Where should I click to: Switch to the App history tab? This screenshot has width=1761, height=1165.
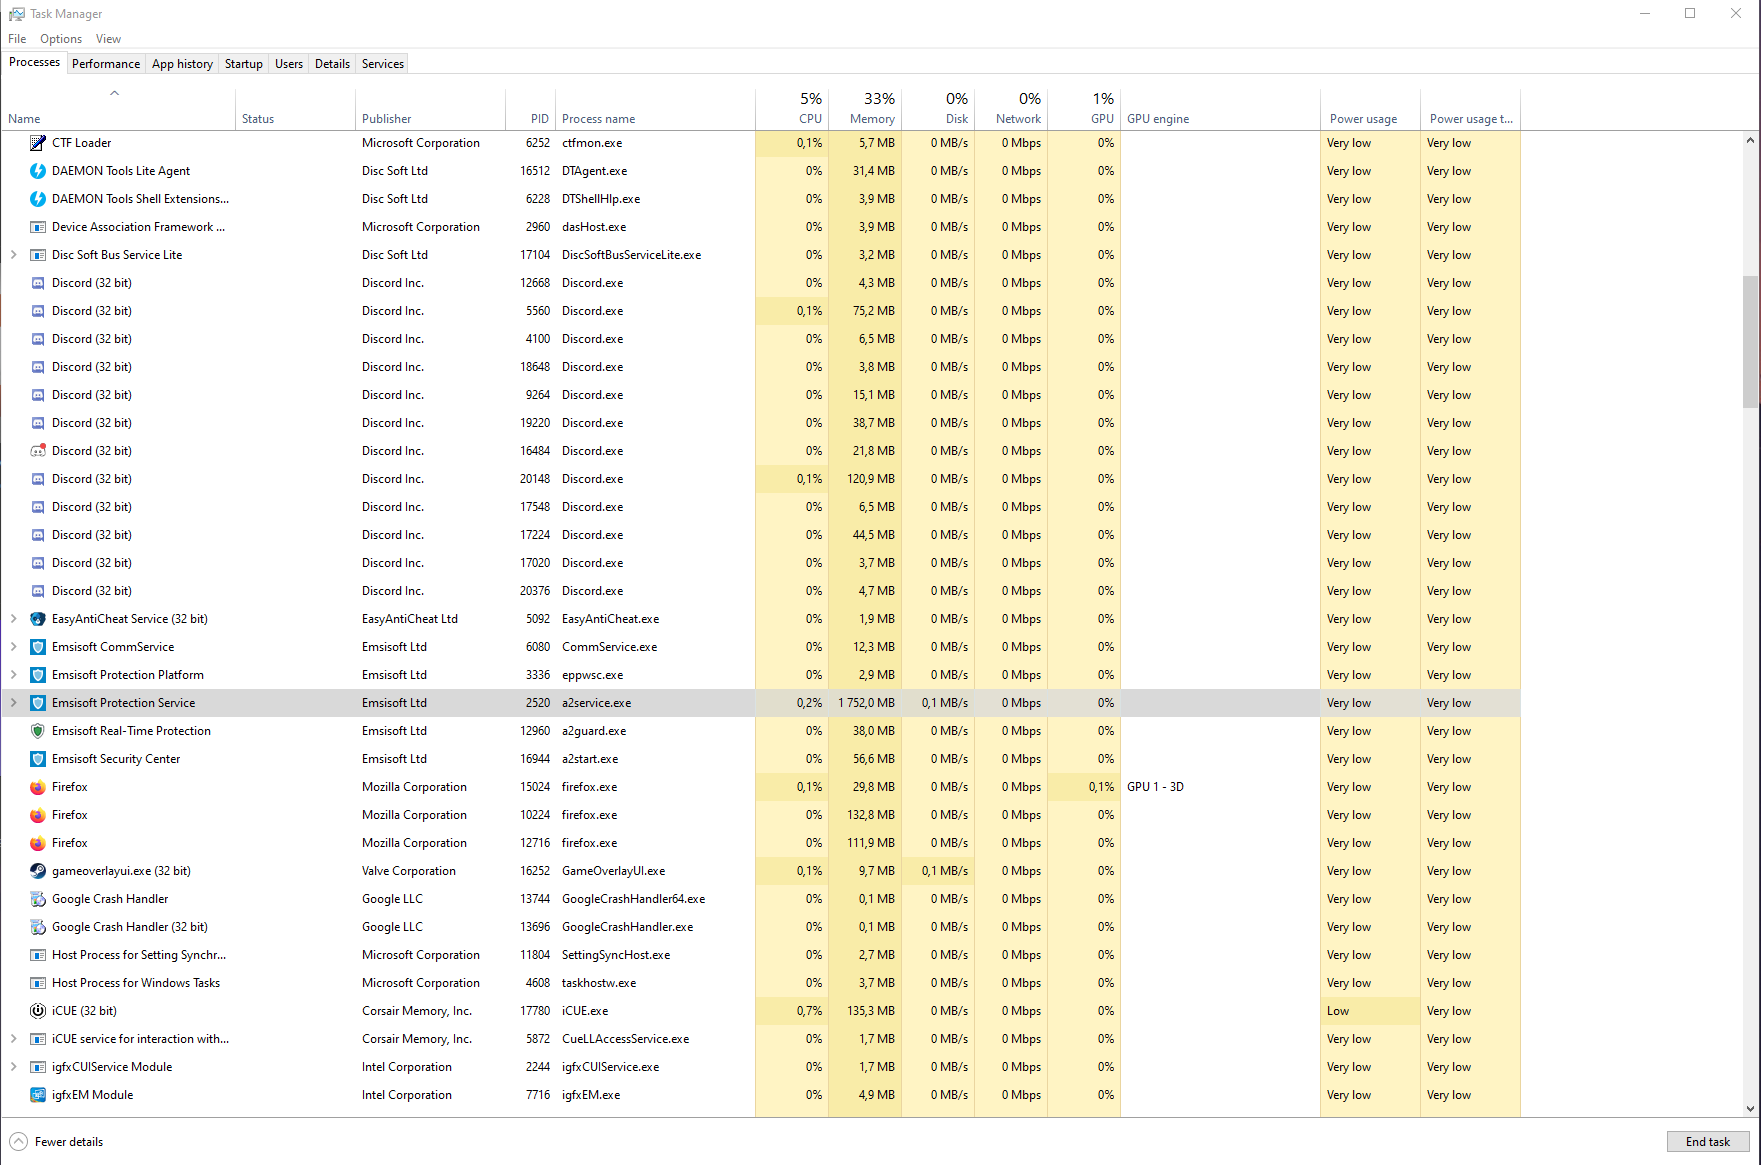coord(182,64)
